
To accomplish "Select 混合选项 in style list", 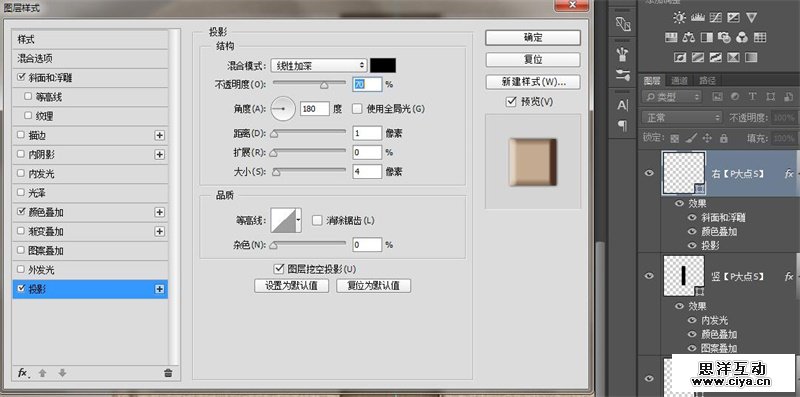I will click(90, 59).
